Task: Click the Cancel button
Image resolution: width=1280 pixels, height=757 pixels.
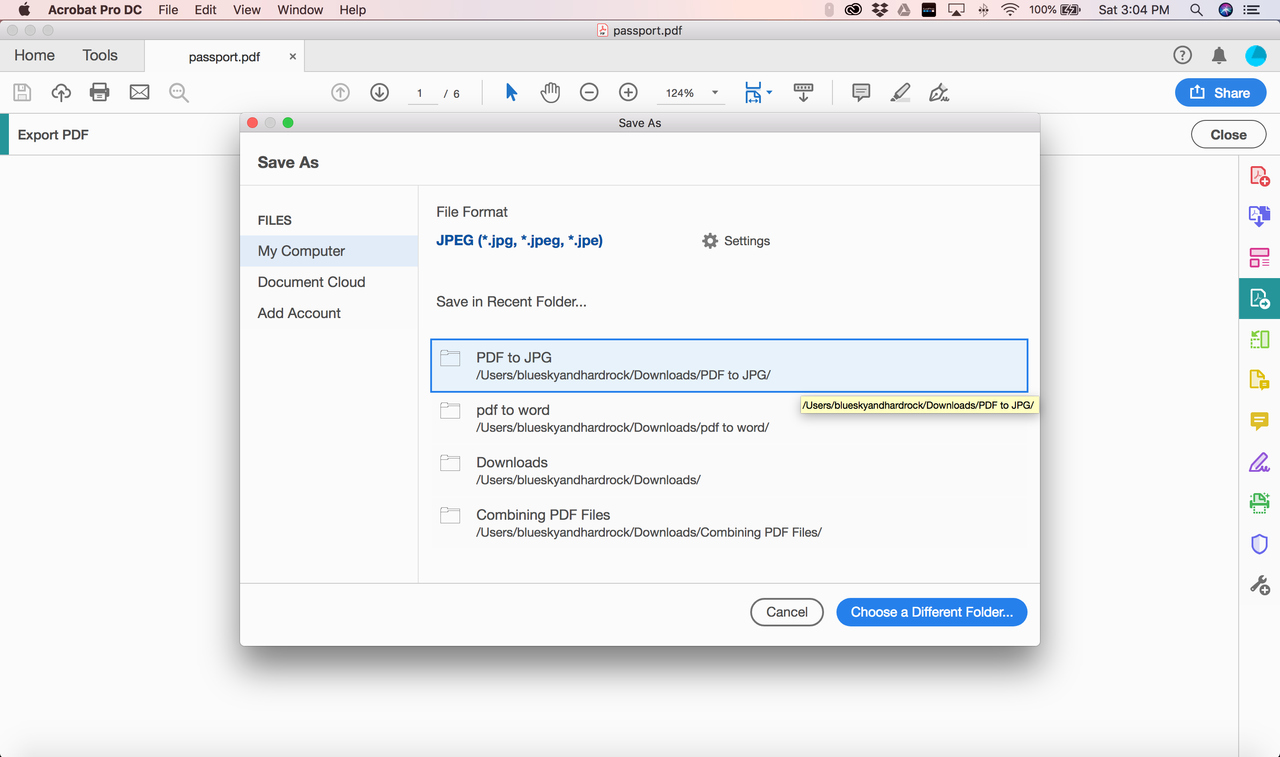Action: point(787,612)
